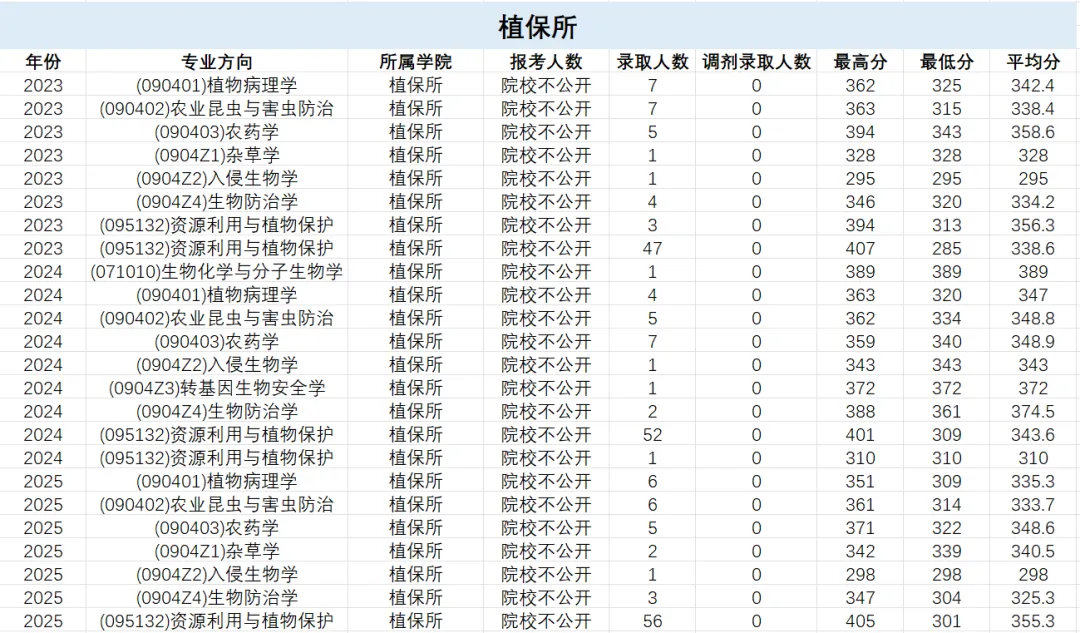Select average score cell 355.3
1080x633 pixels.
tap(1033, 621)
